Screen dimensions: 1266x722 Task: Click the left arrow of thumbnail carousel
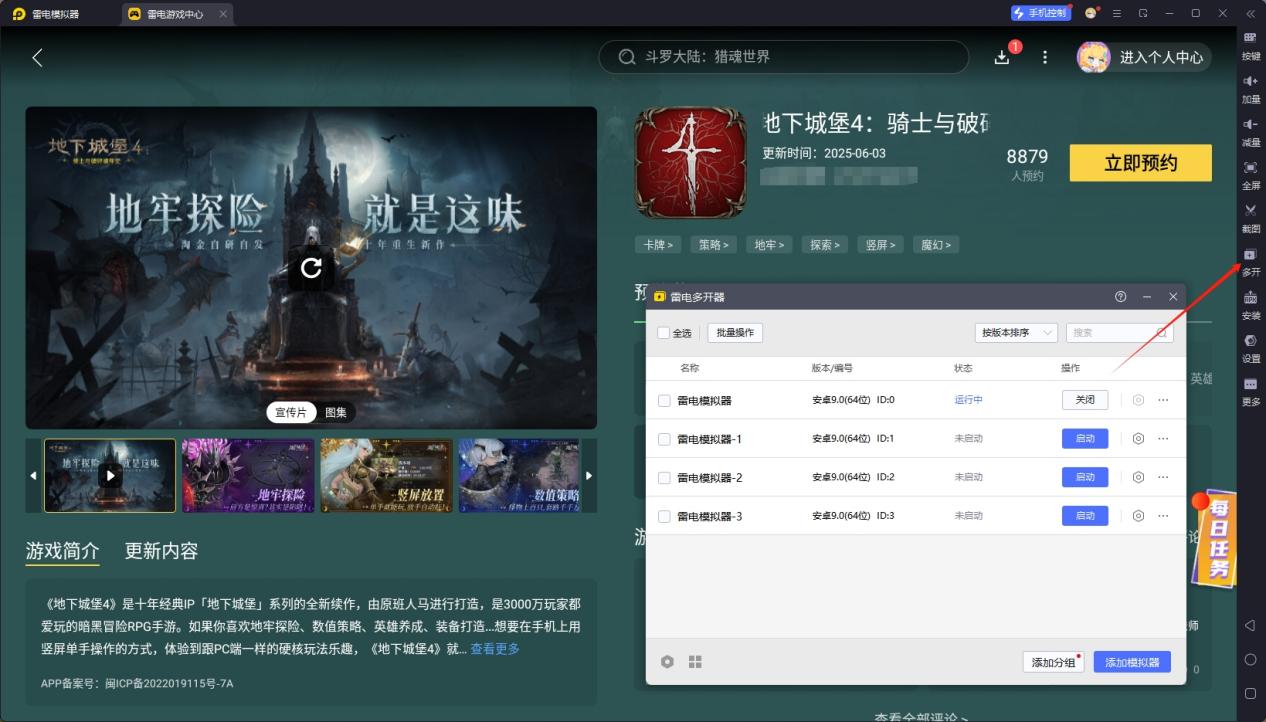pyautogui.click(x=33, y=476)
